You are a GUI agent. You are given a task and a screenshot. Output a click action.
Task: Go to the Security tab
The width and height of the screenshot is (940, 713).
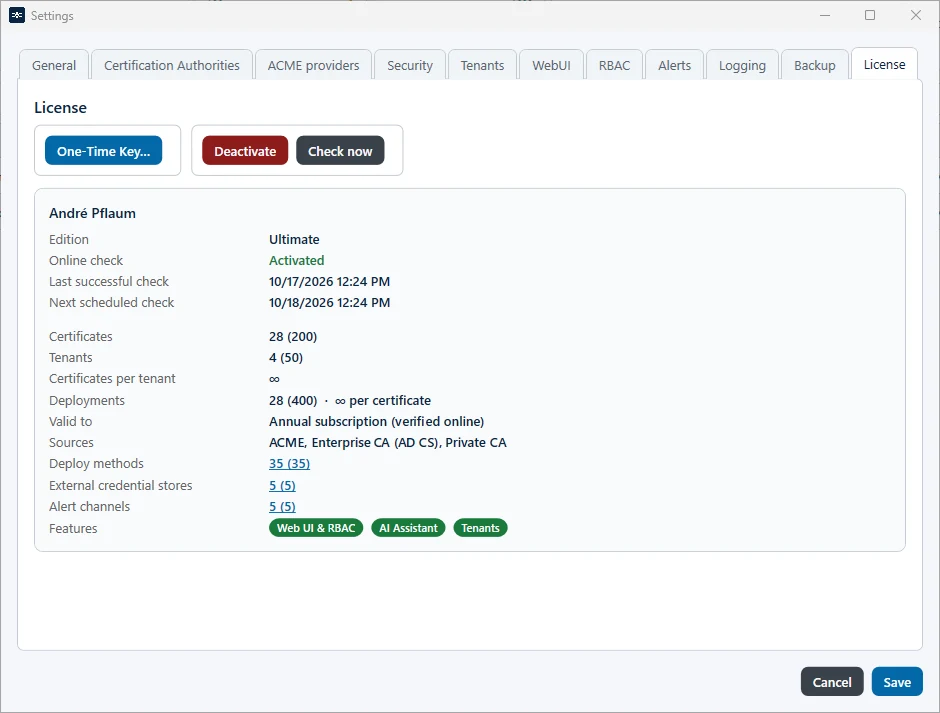click(409, 65)
